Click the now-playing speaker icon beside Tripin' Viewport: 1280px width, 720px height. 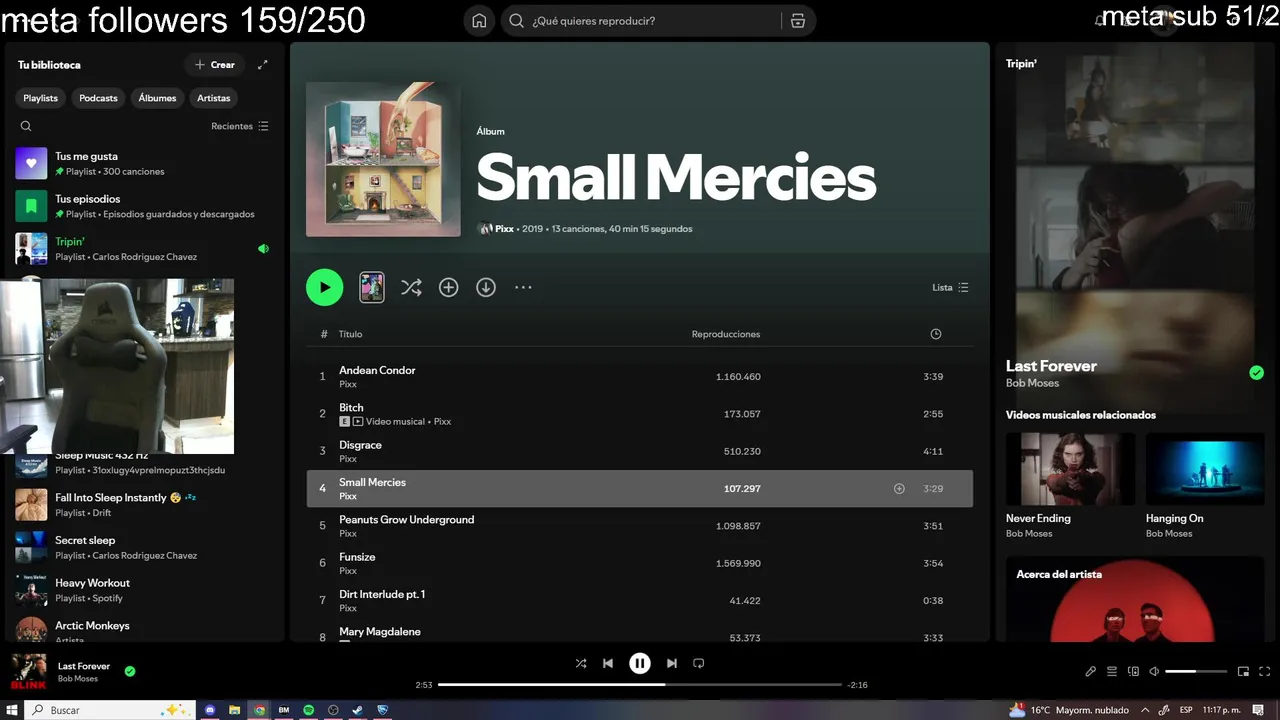tap(263, 249)
